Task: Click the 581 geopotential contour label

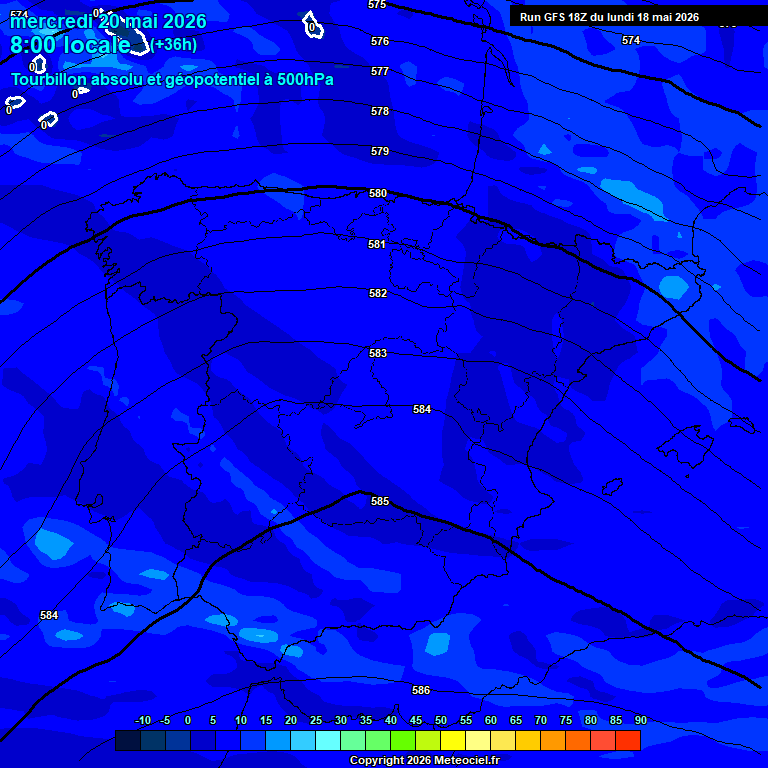Action: (377, 244)
